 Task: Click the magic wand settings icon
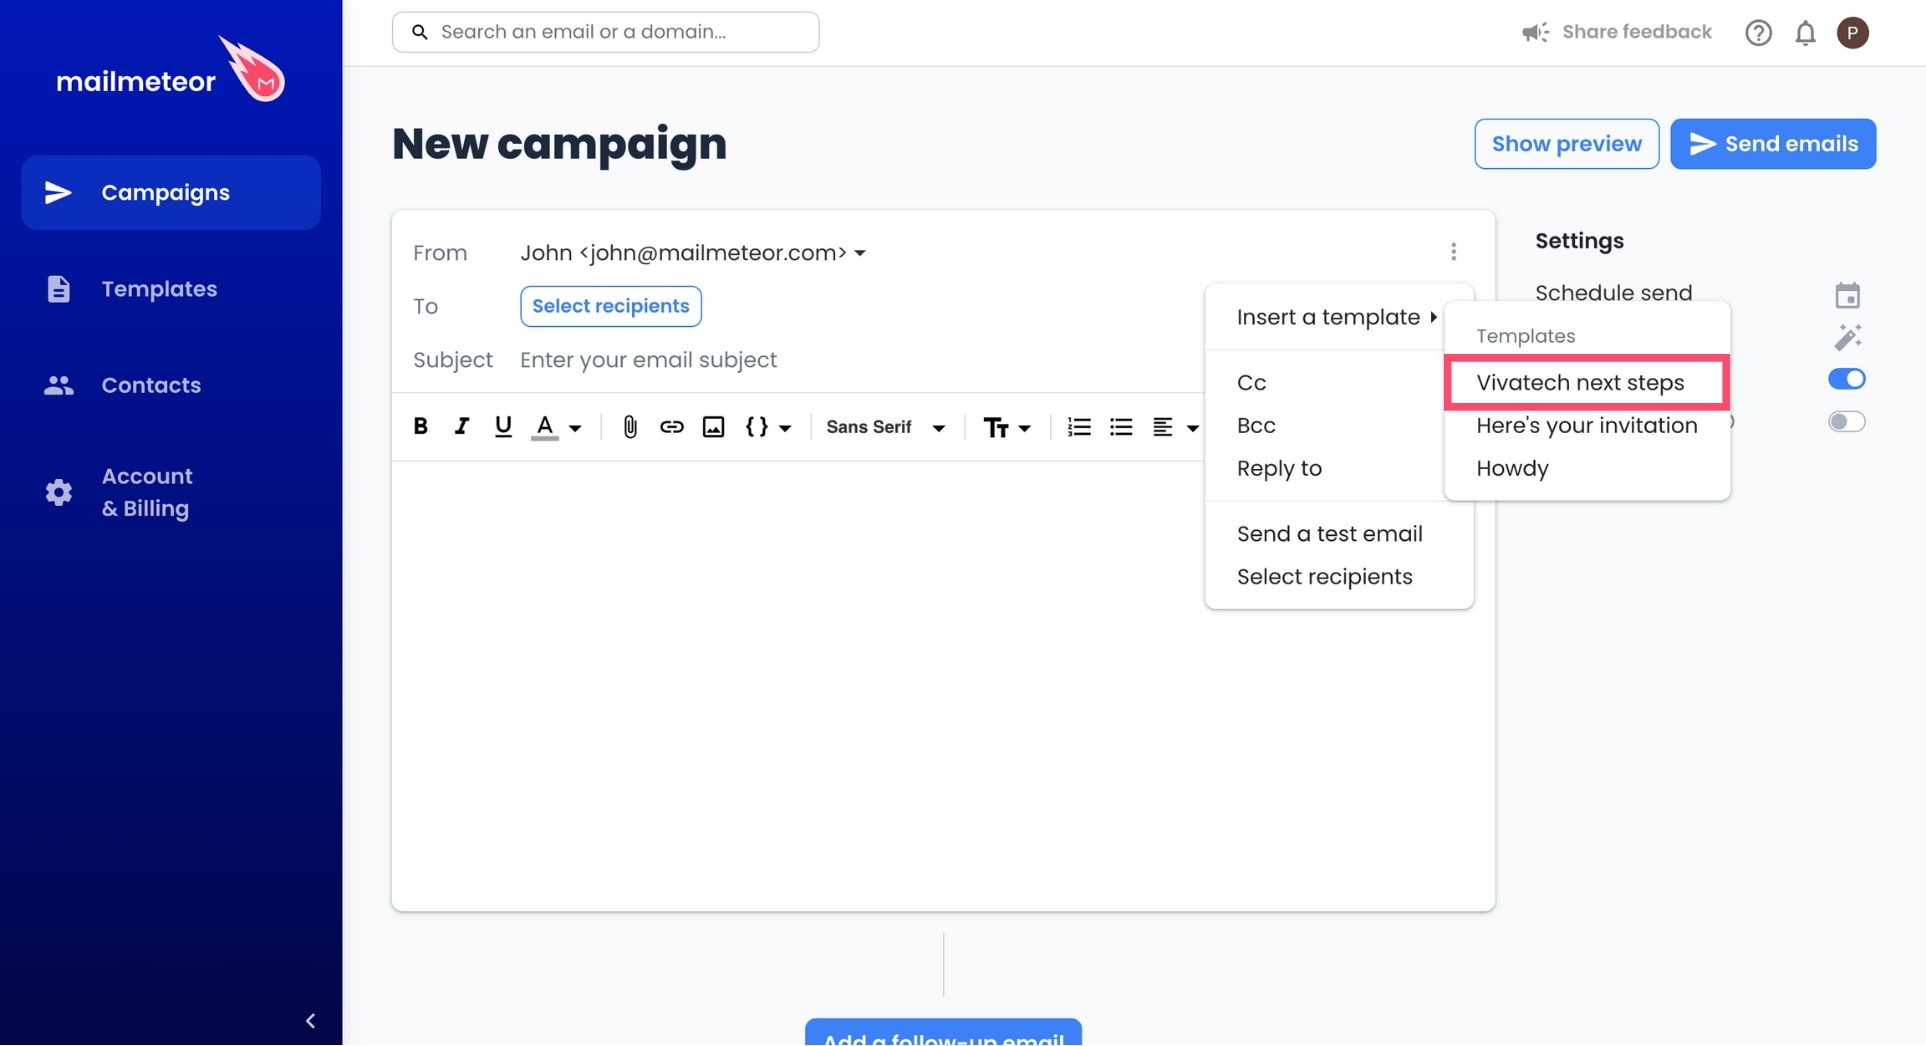click(x=1848, y=337)
